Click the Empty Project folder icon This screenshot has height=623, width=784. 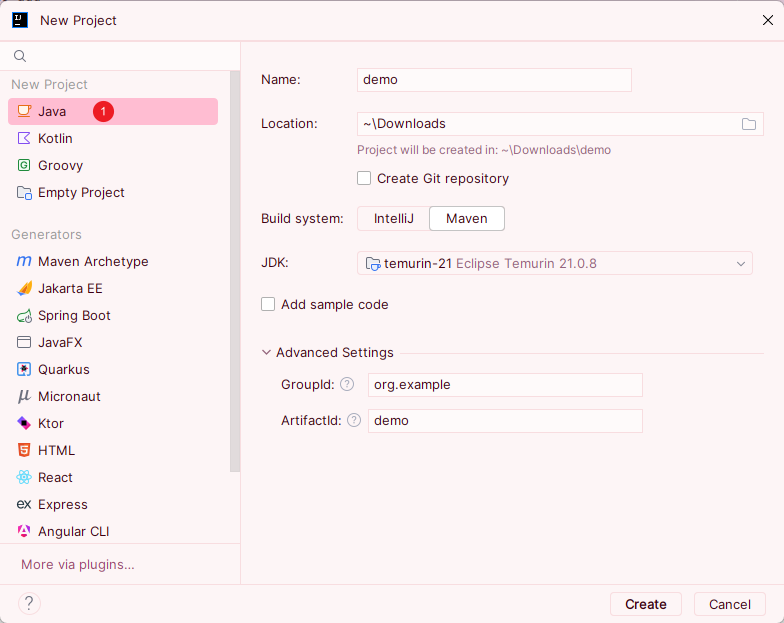coord(24,192)
